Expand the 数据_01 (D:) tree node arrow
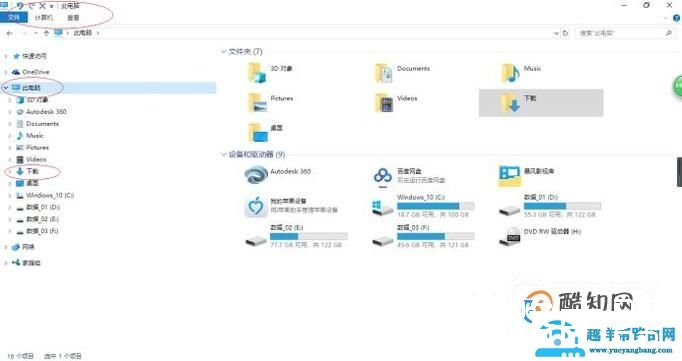 tap(10, 207)
